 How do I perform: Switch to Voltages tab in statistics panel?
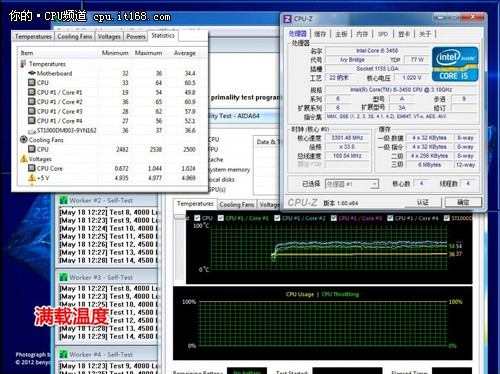click(109, 36)
